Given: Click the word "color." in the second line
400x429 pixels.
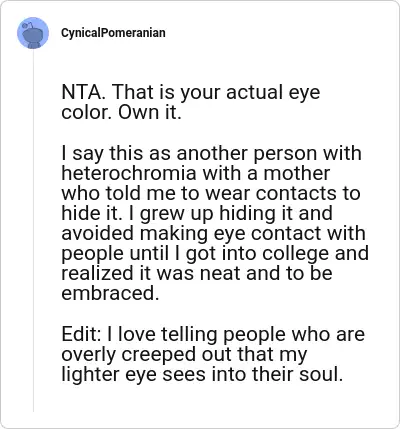Looking at the screenshot, I should (x=87, y=112).
